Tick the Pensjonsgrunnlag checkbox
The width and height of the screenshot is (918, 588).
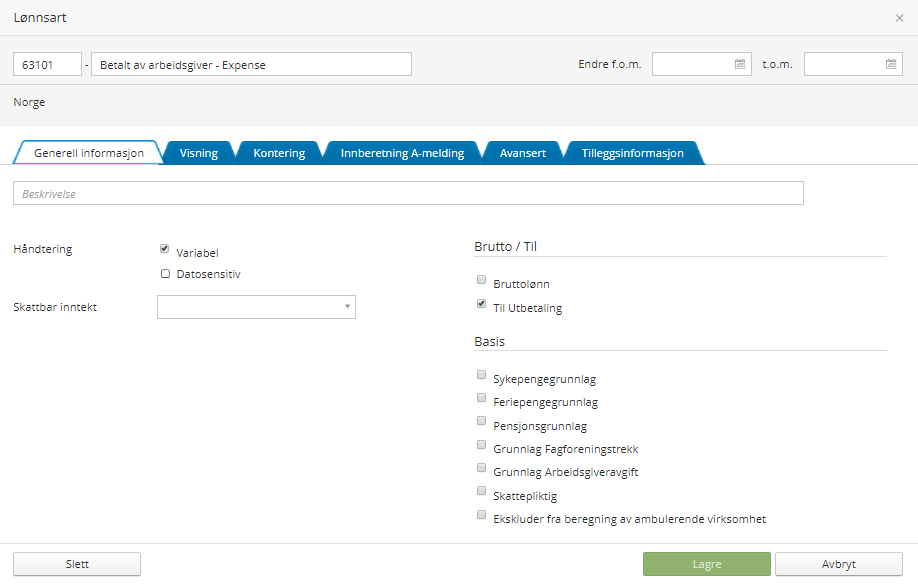(x=481, y=421)
